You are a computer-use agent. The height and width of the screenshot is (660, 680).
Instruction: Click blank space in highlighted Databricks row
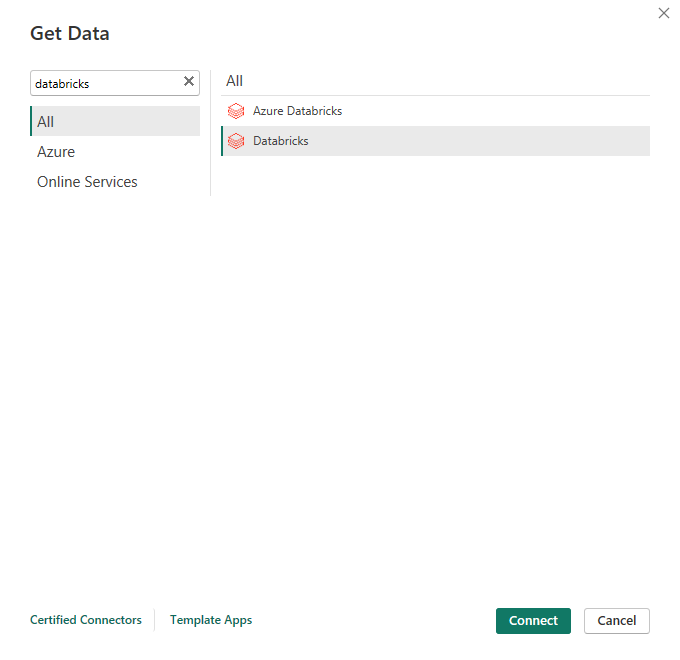(x=480, y=141)
